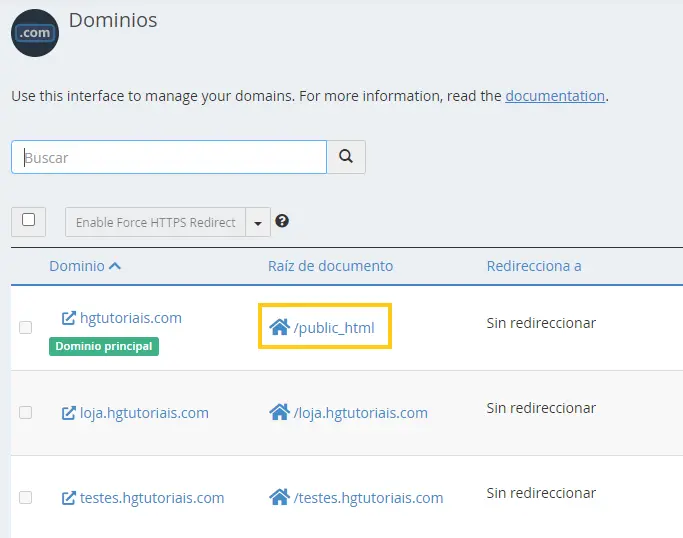The image size is (683, 538).
Task: Check the loja.hgtutoriais.com row checkbox
Action: [x=26, y=412]
